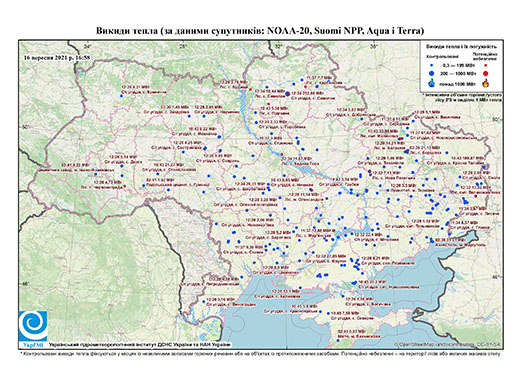Image resolution: width=520 pixels, height=368 pixels.
Task: Click the small blue dot legend symbol
Action: pos(432,66)
